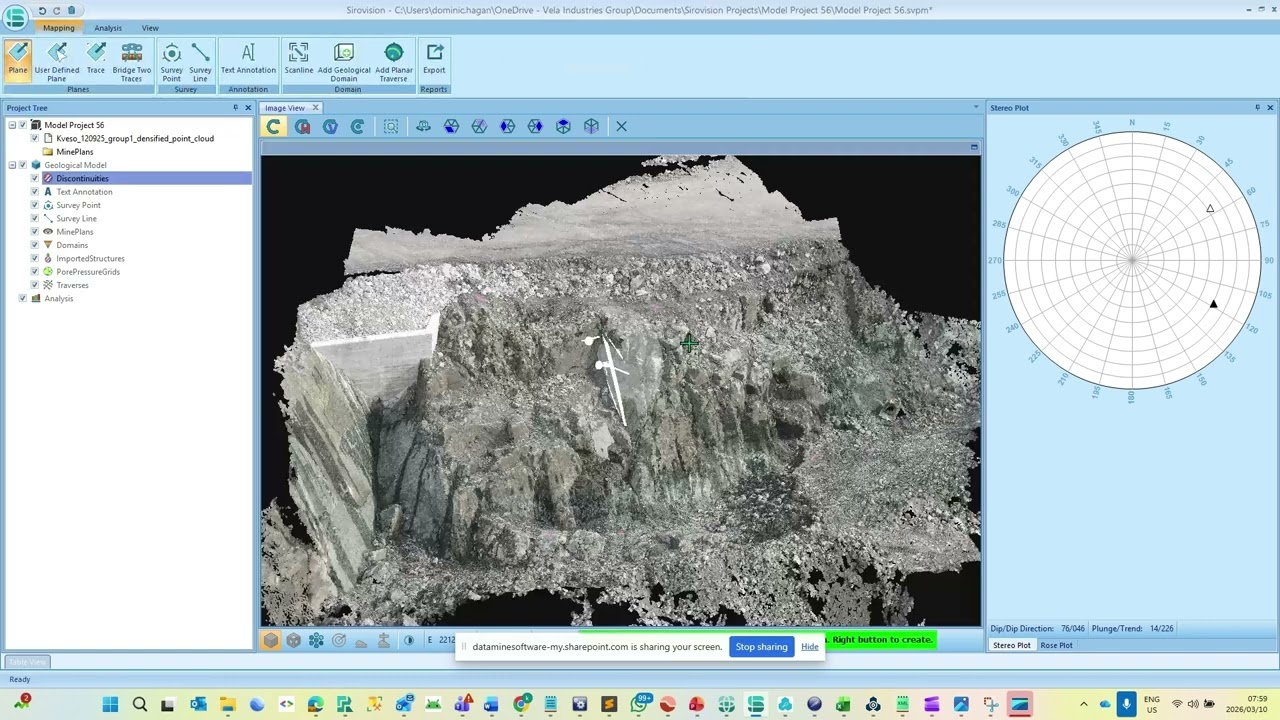Click Add Planar Traverse
The image size is (1280, 720).
(x=394, y=62)
